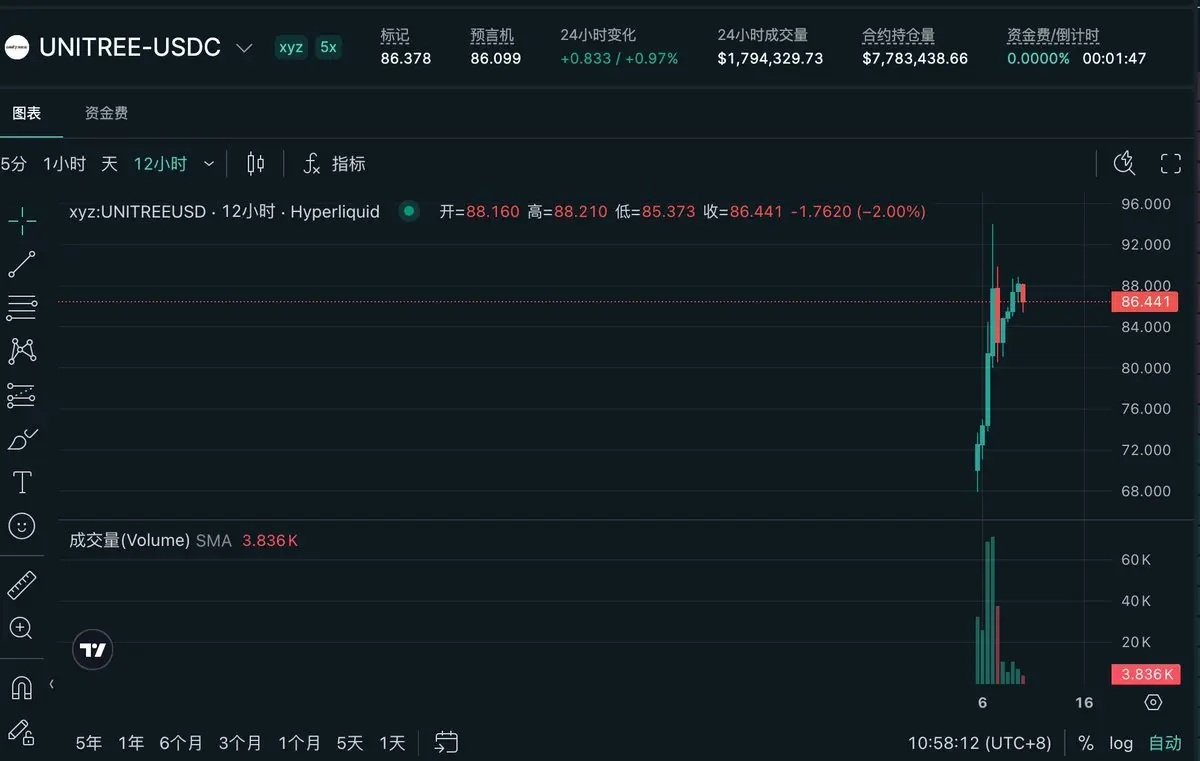Screen dimensions: 1200x761
Task: Open the go to date calendar icon
Action: pyautogui.click(x=446, y=742)
